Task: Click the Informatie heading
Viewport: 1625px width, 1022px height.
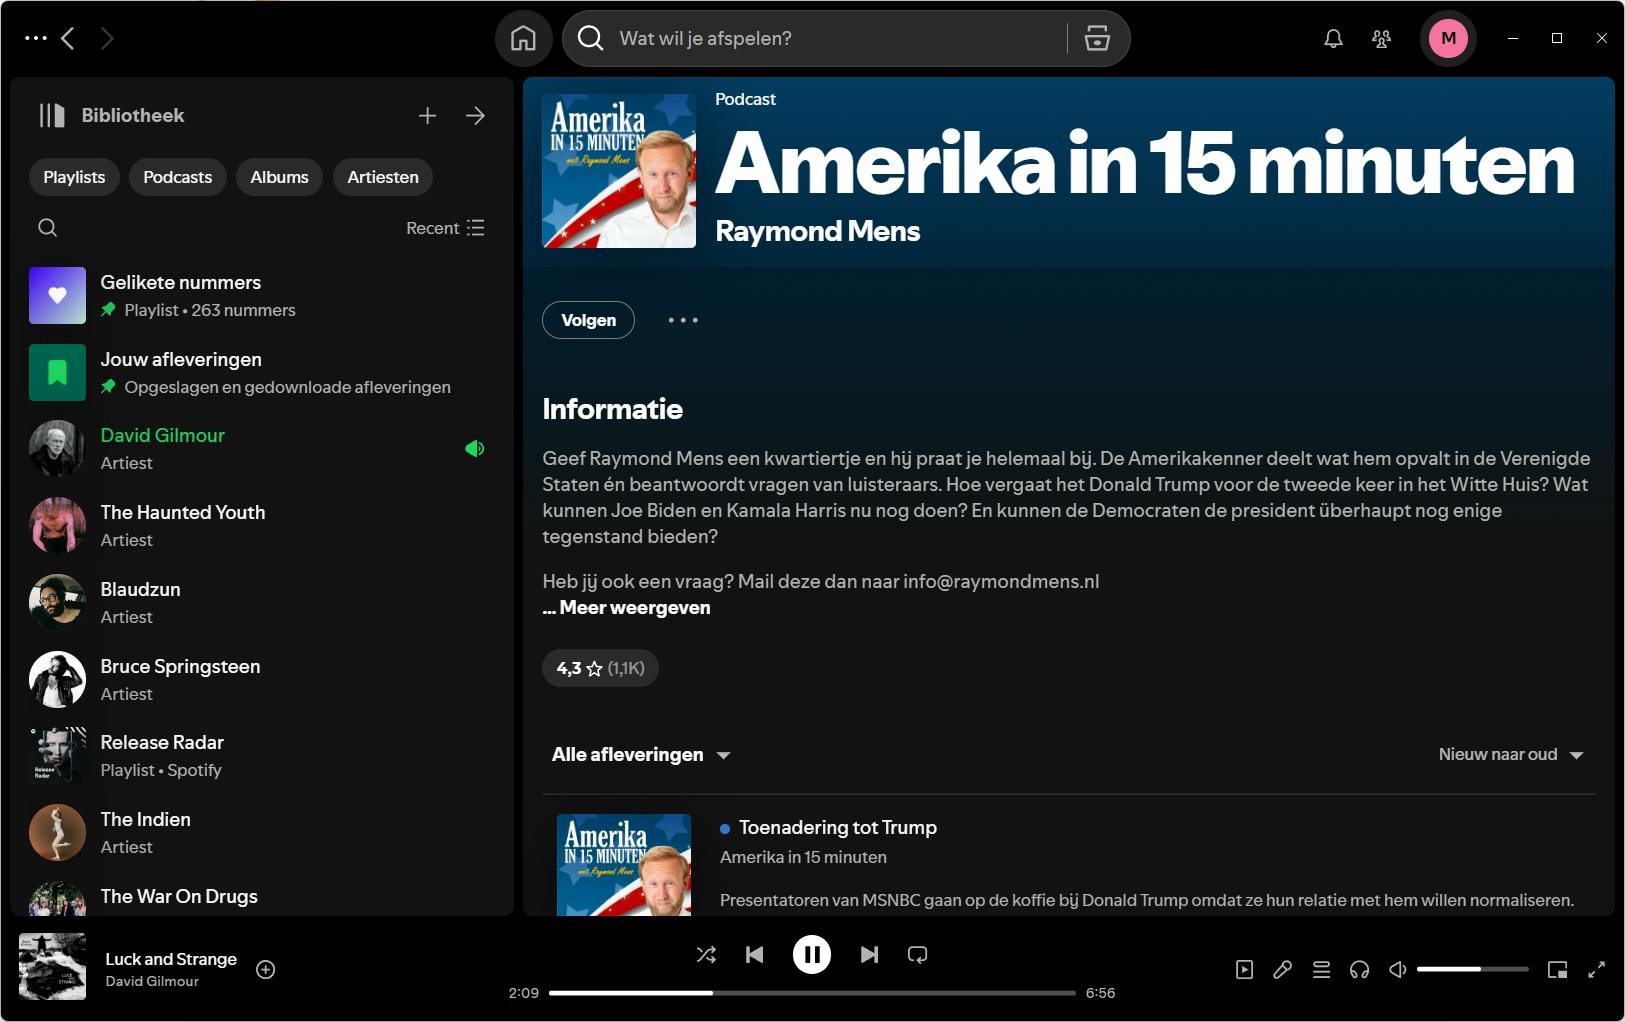Action: (x=612, y=409)
